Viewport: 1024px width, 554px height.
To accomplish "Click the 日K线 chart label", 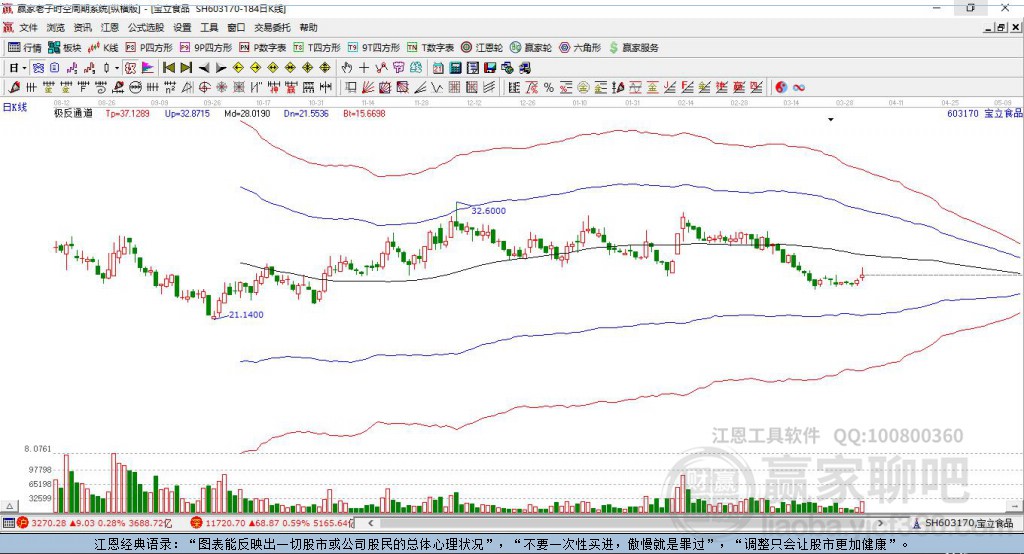I will point(15,107).
